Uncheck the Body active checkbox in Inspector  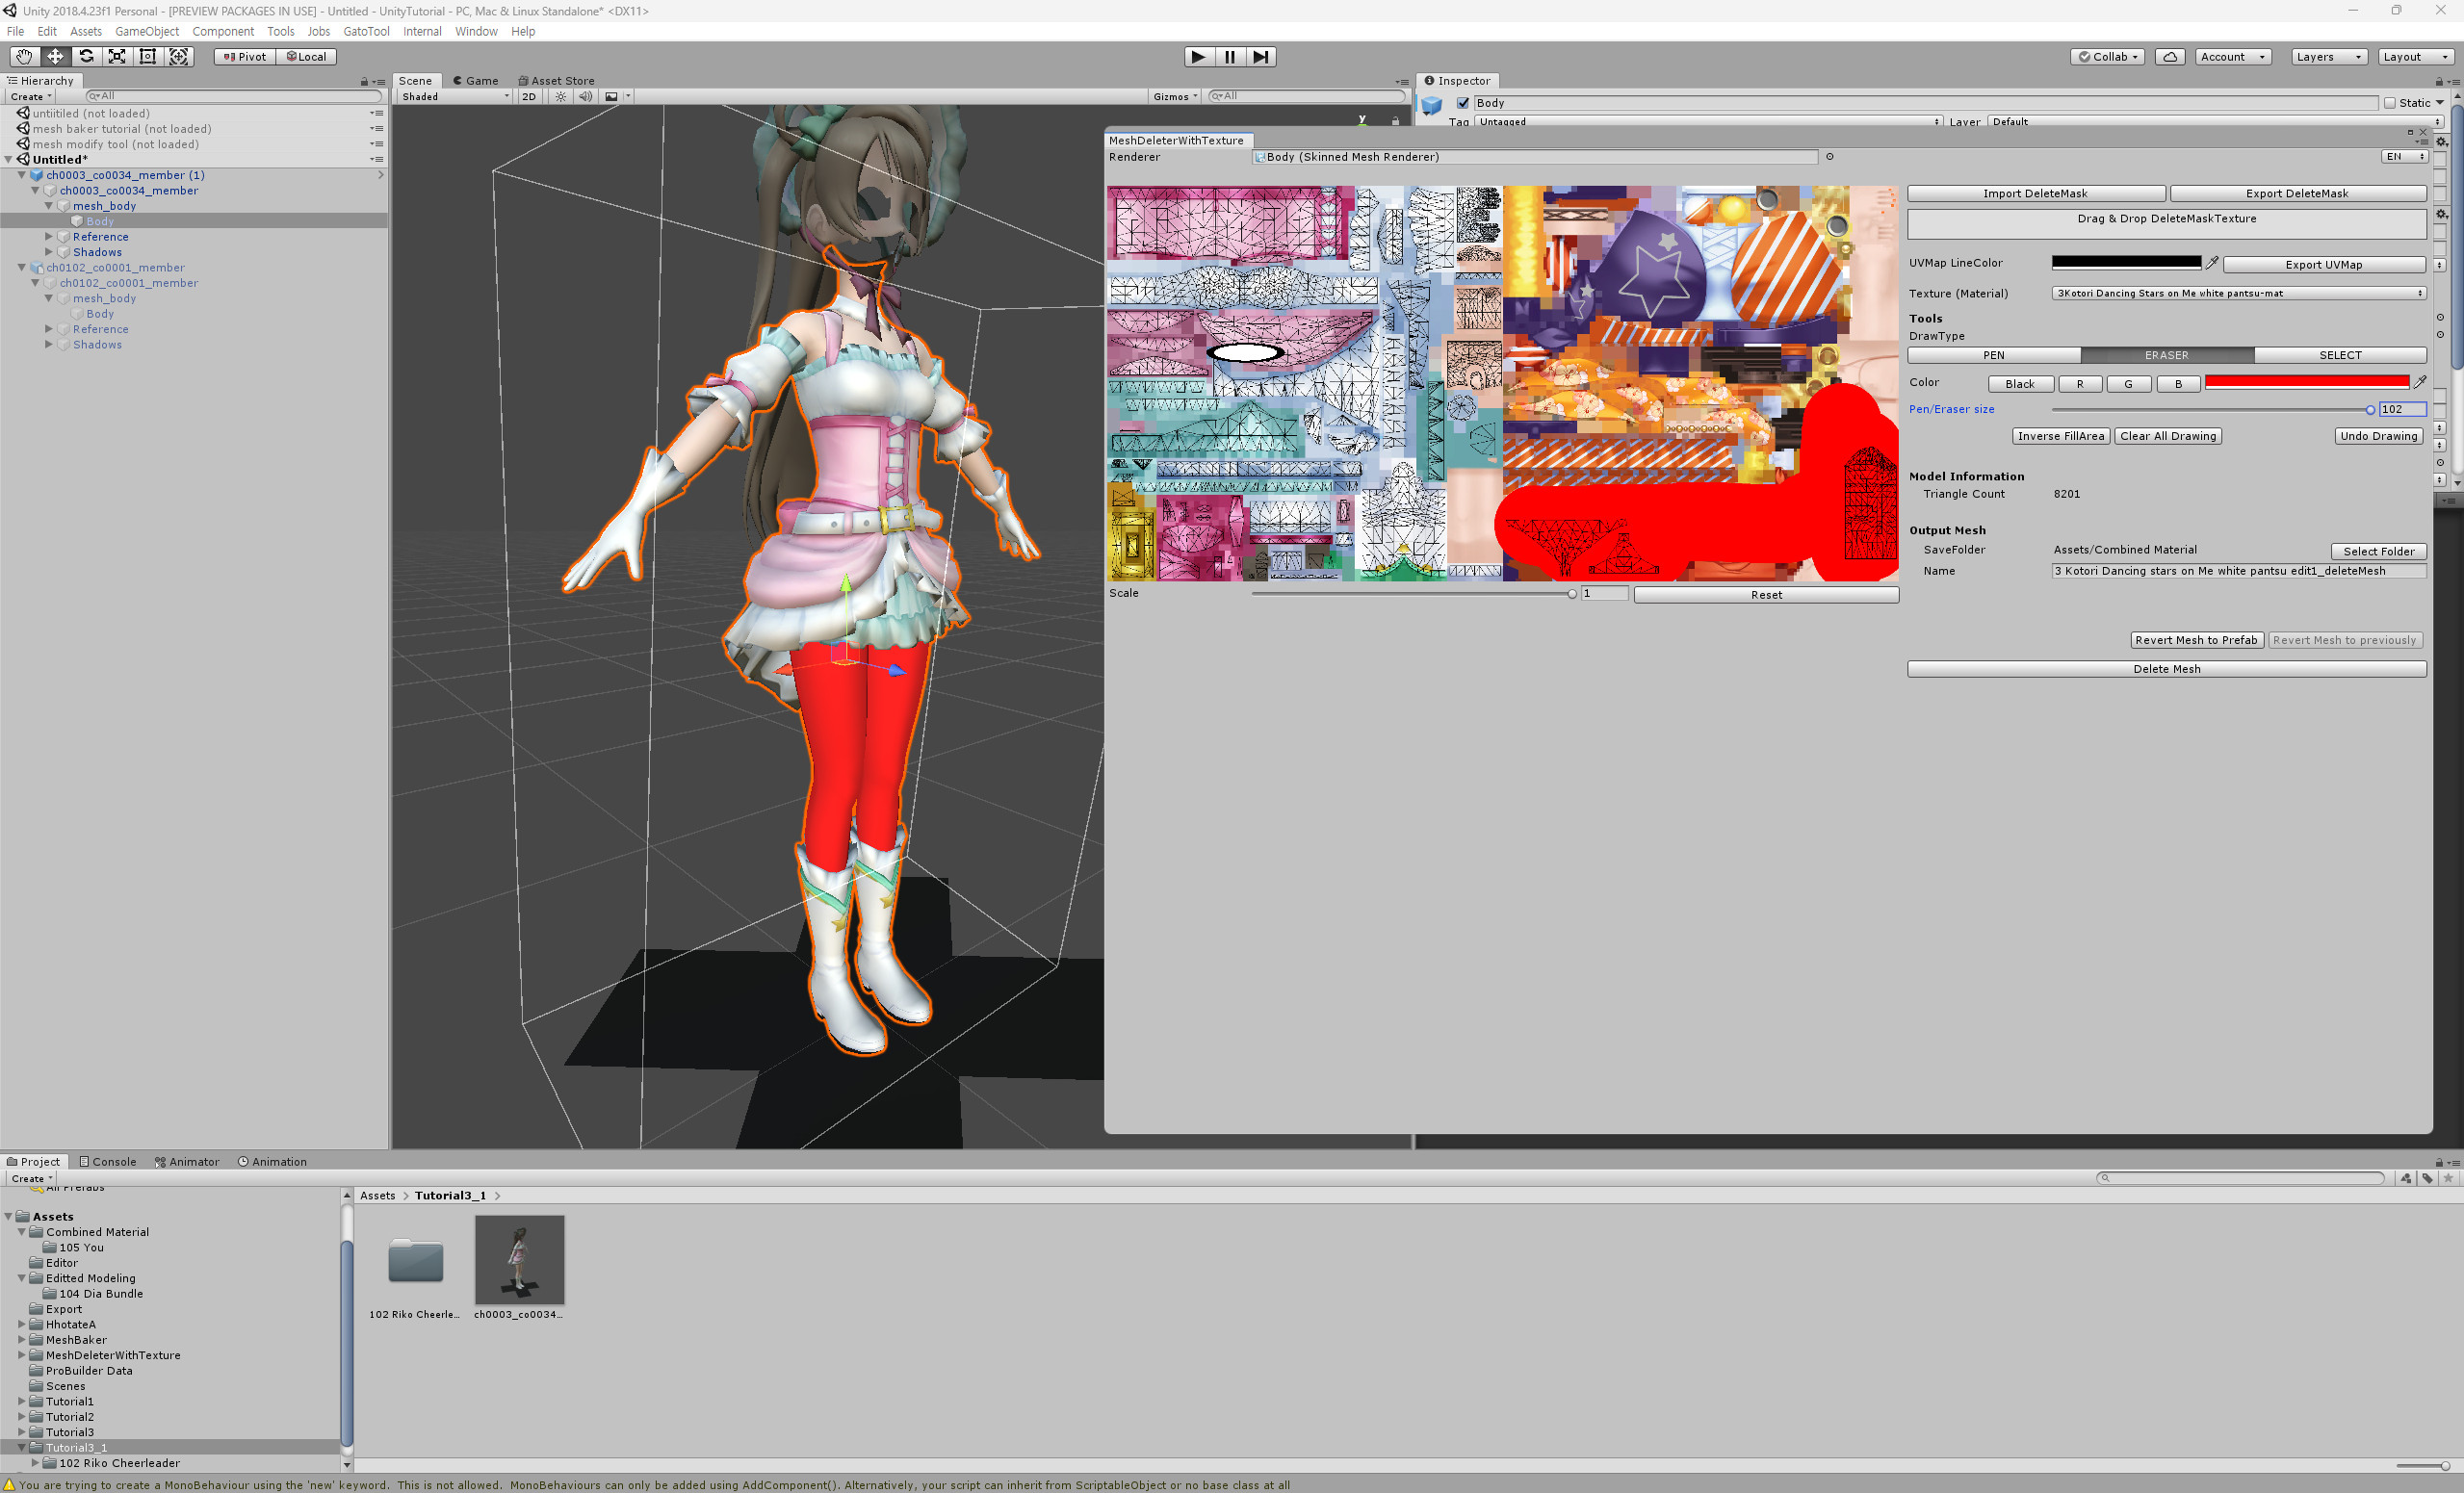1463,102
